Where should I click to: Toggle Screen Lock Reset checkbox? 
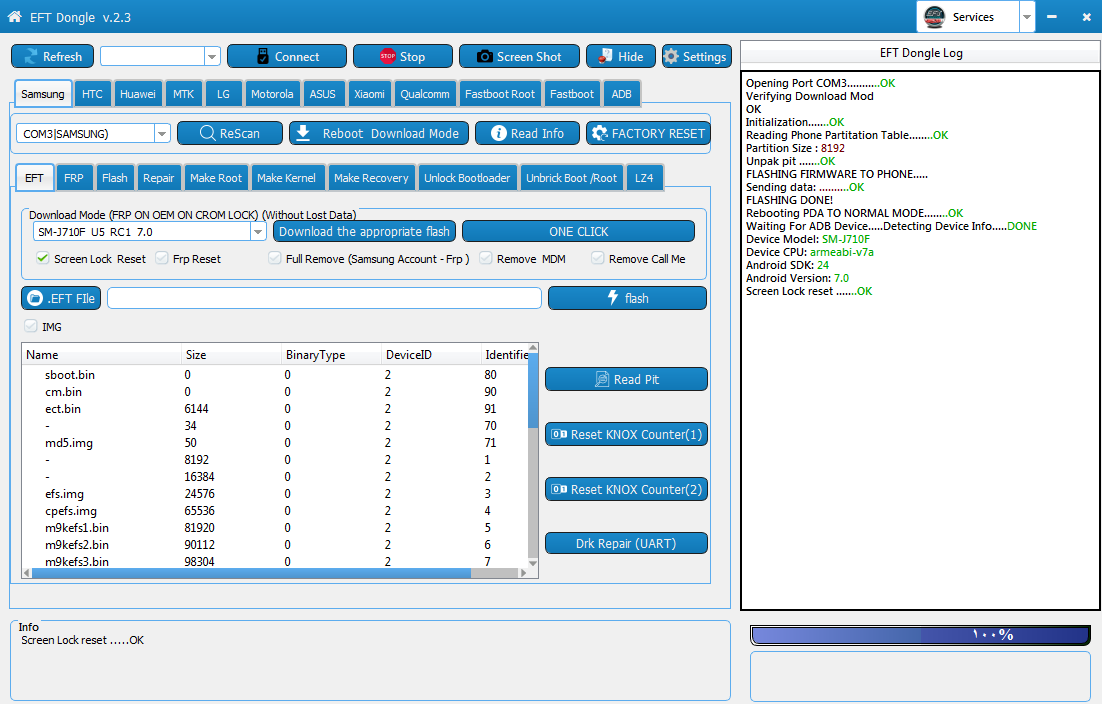tap(43, 258)
